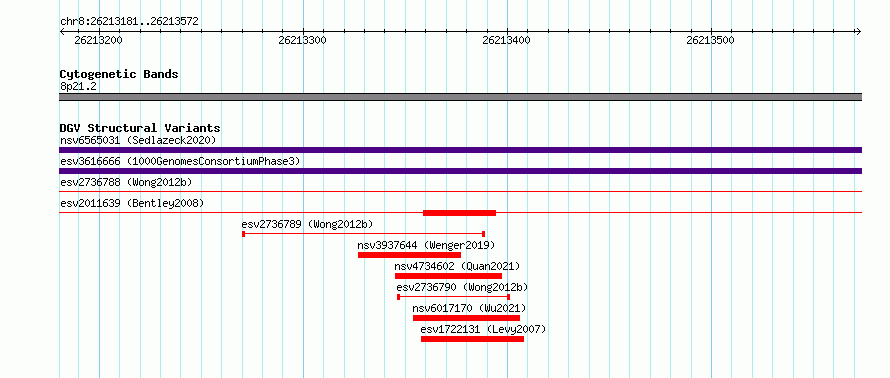Open the esv1722131 (Levy2007) label
Screen dimensions: 890x378
tap(483, 329)
